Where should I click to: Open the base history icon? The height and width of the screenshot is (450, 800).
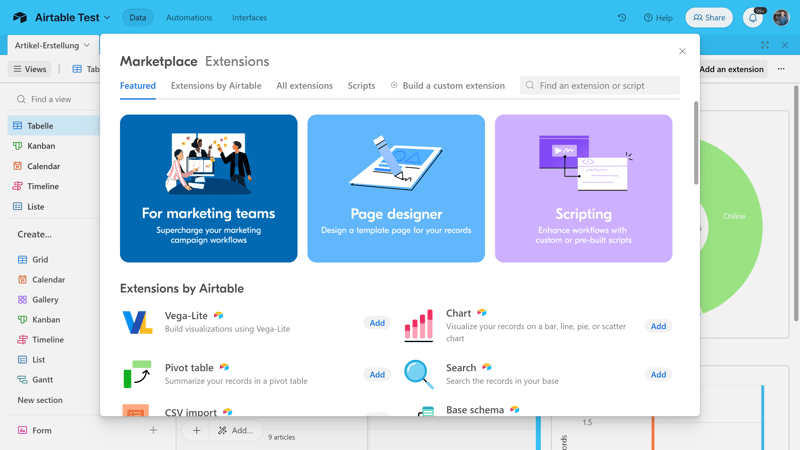(621, 17)
